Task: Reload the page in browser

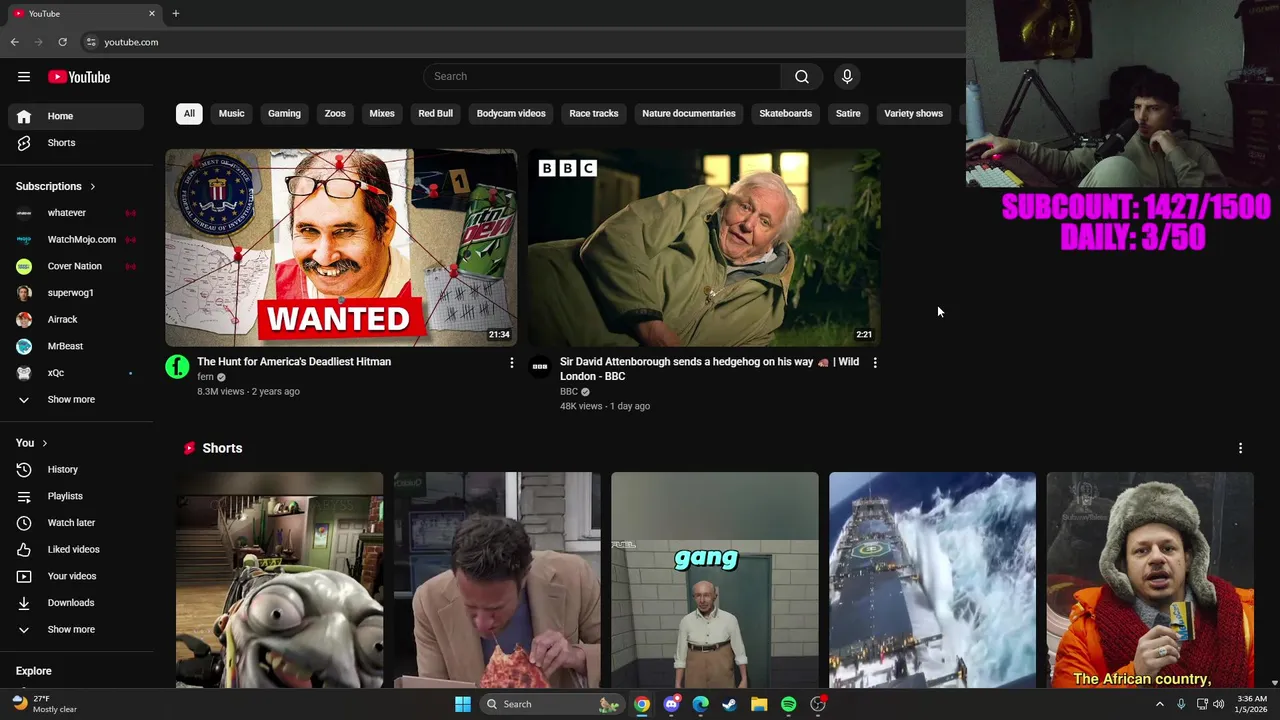Action: pos(62,42)
